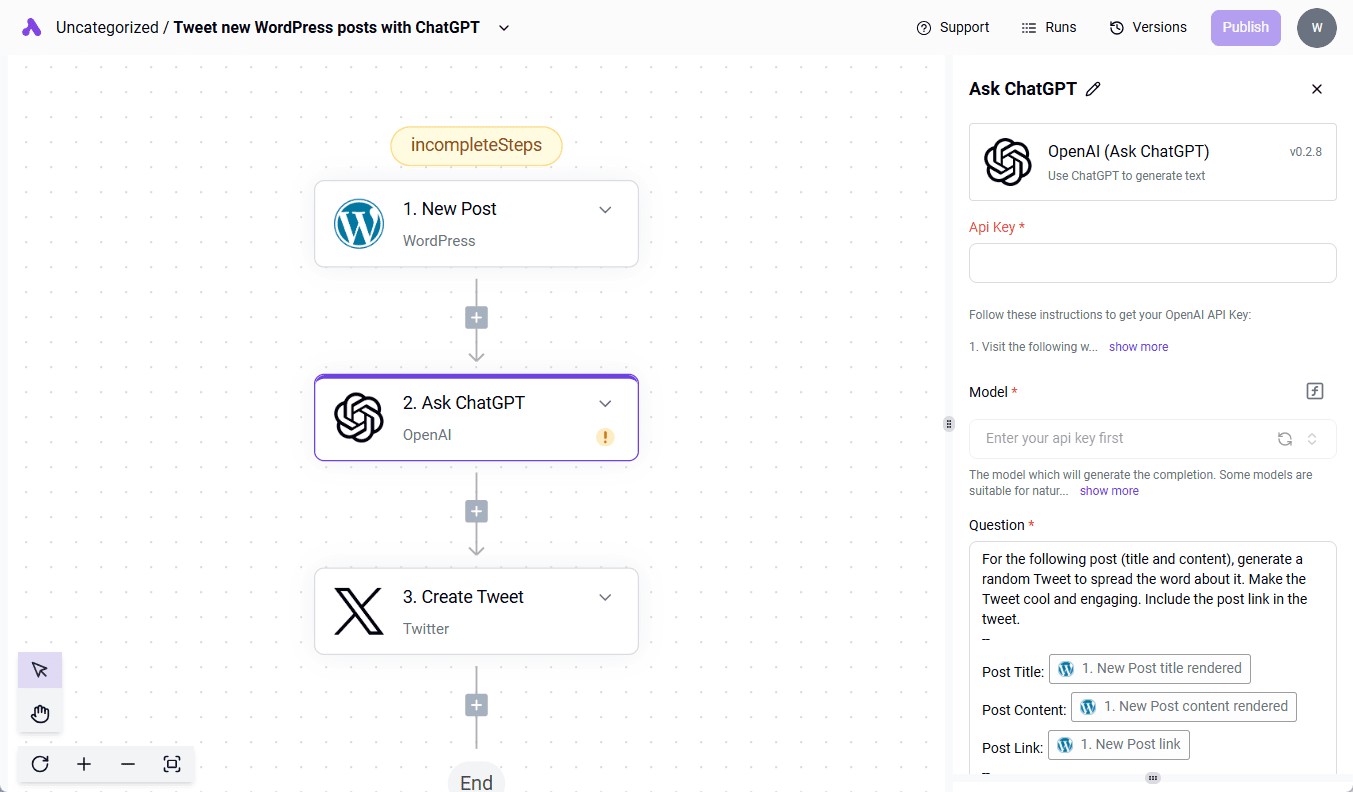Open the Runs list
This screenshot has height=792, width=1353.
tap(1048, 28)
